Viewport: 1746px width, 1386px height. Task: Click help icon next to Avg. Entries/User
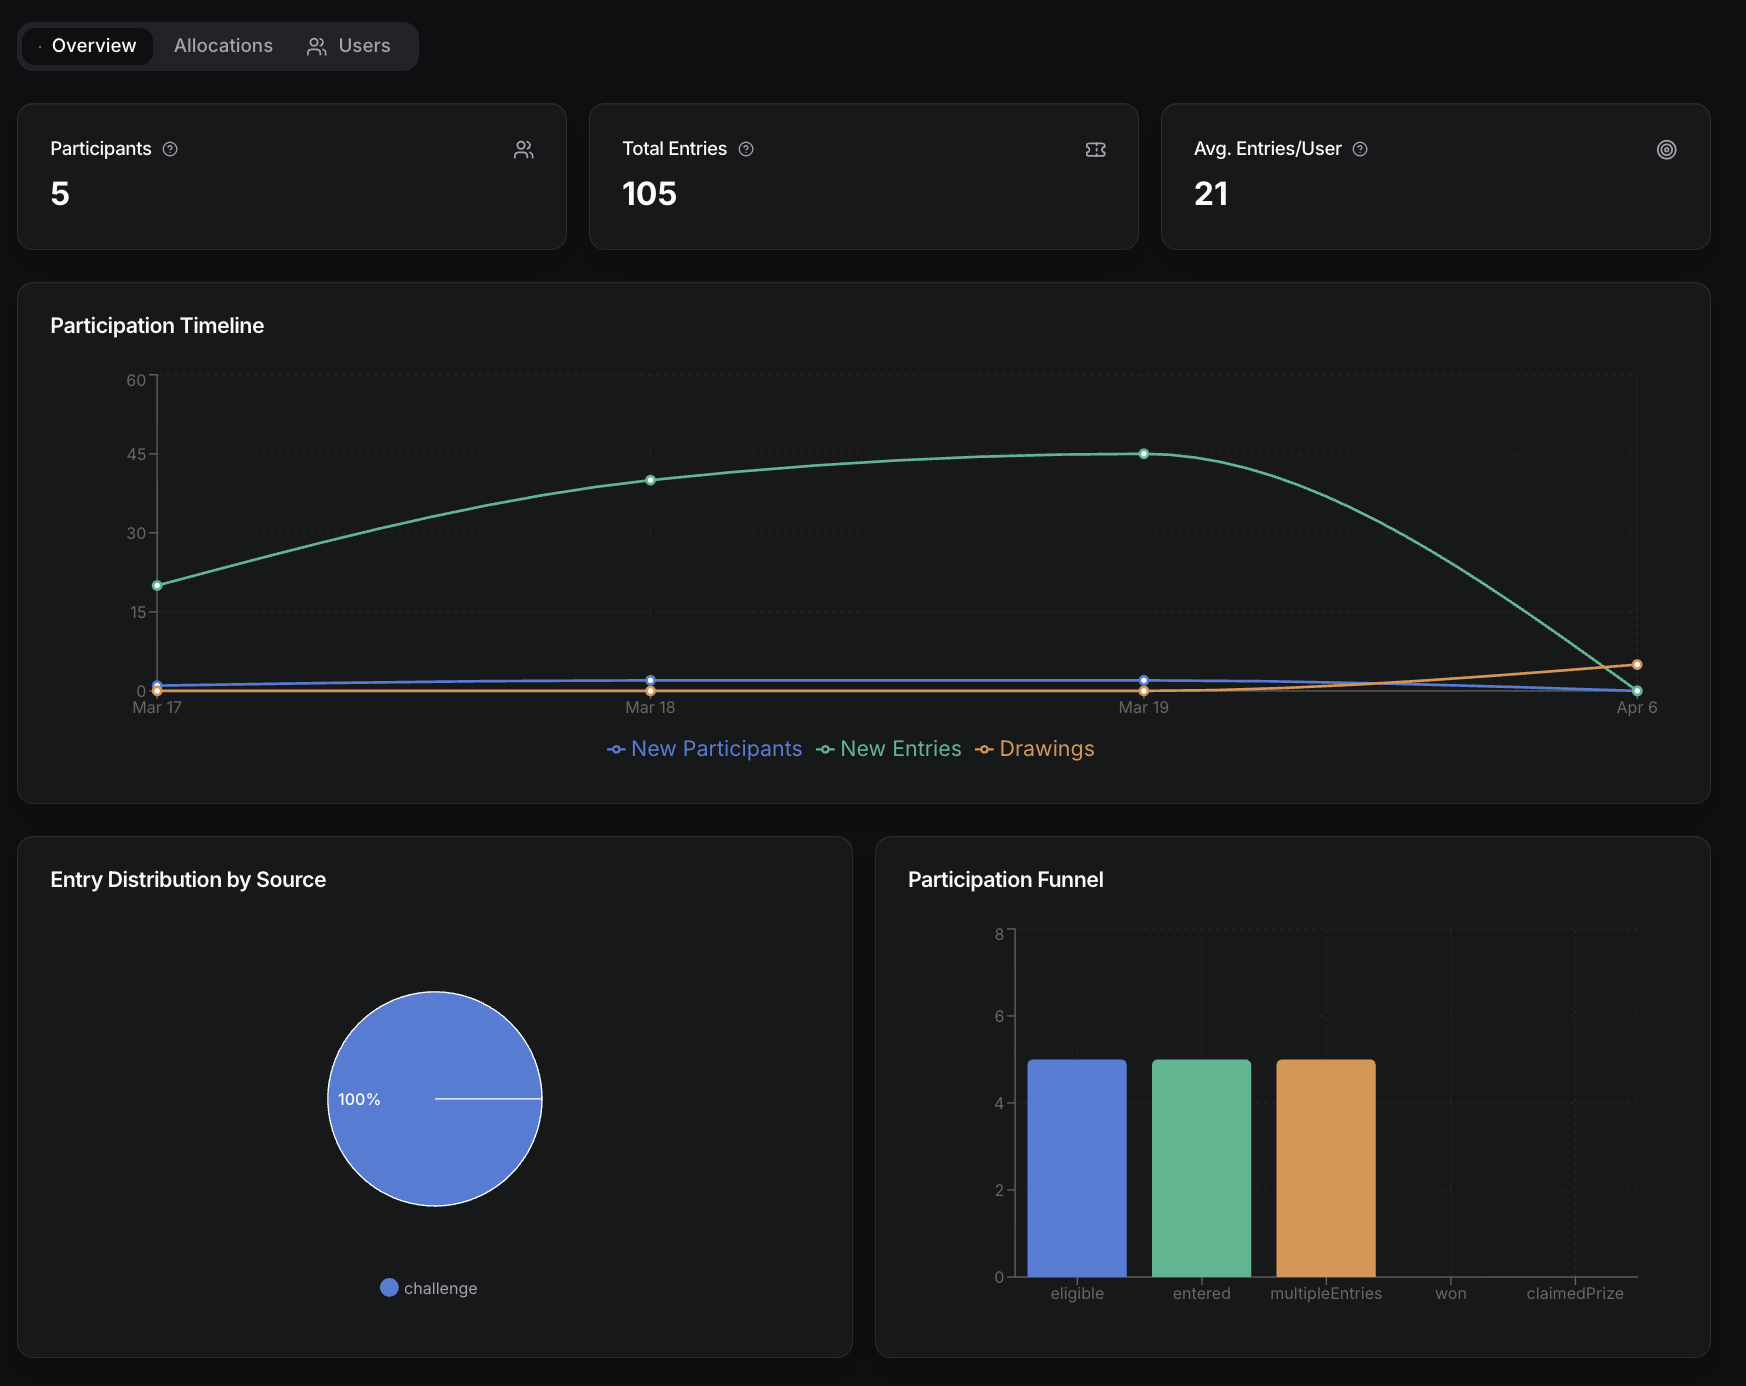tap(1360, 149)
